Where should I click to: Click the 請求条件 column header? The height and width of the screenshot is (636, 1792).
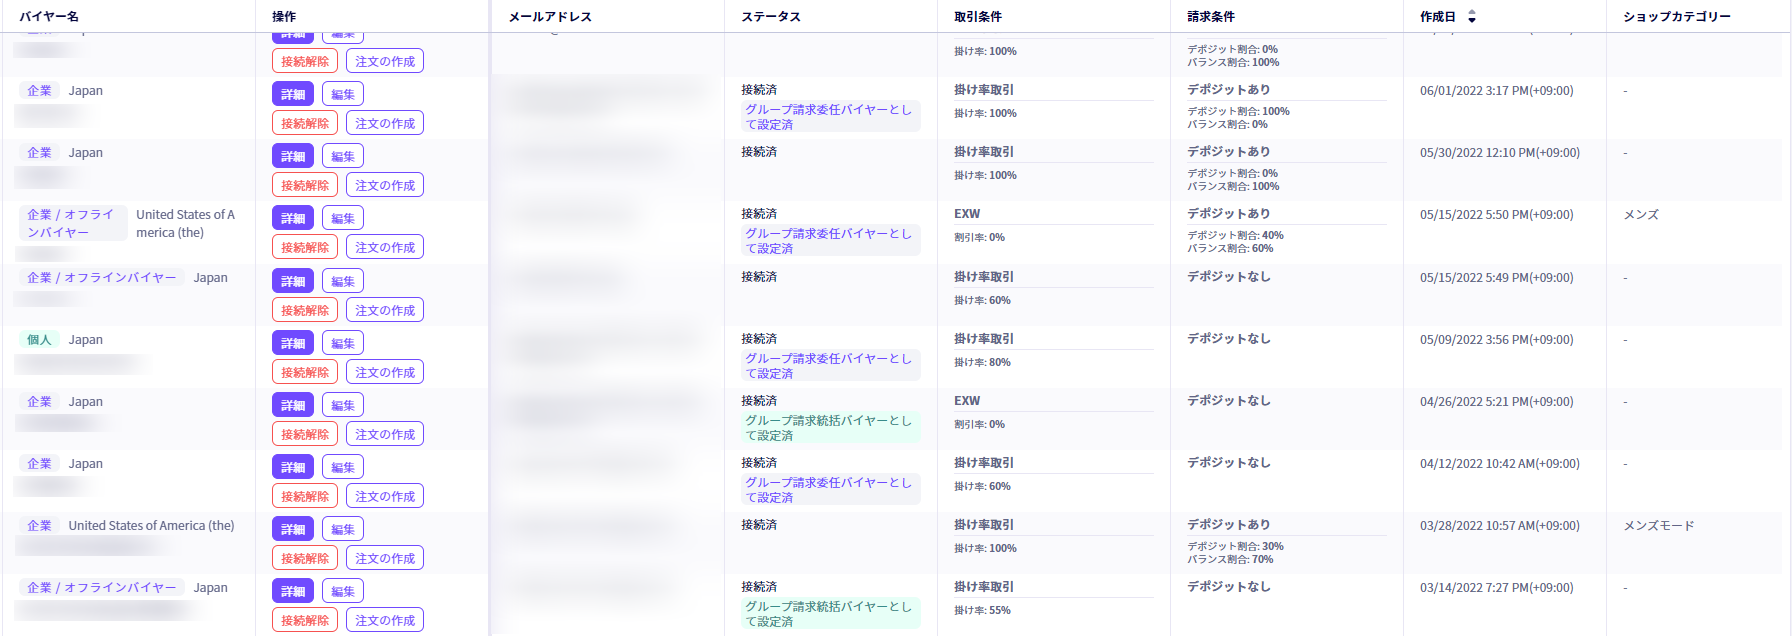(1211, 17)
